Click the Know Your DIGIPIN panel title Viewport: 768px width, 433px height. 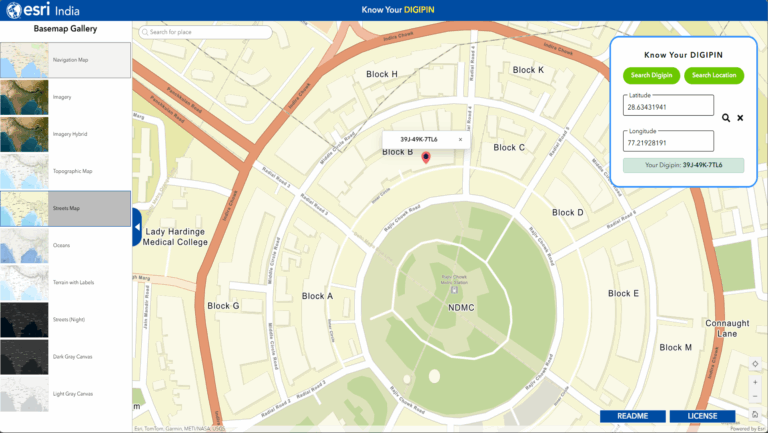coord(683,55)
